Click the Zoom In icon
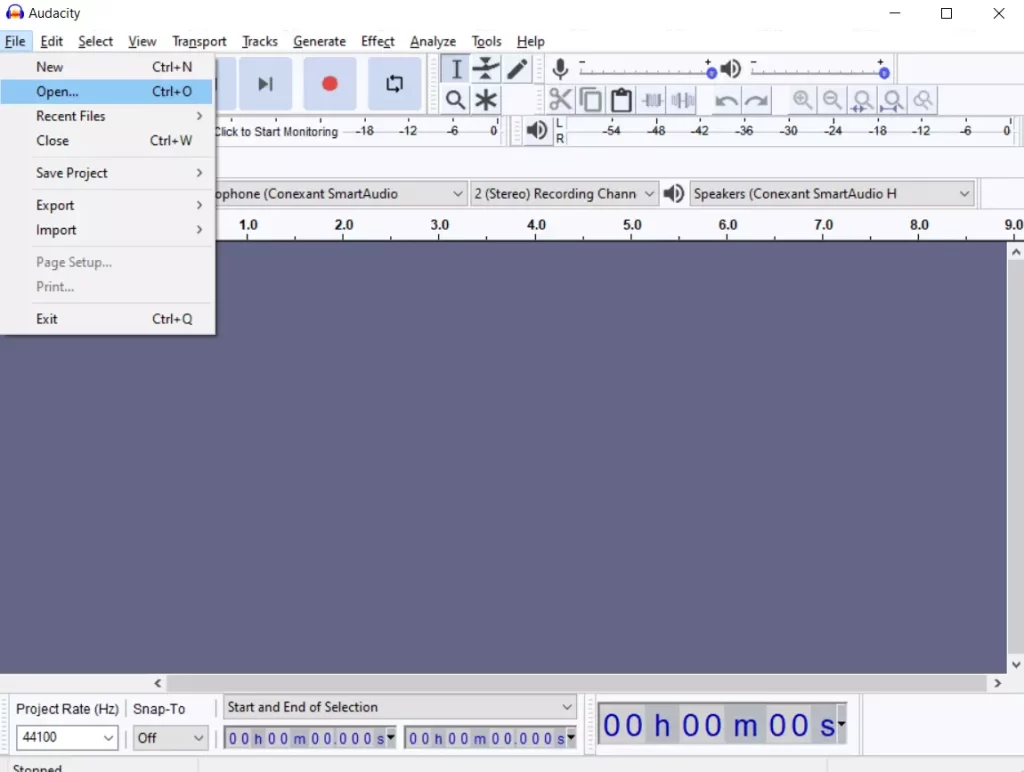 coord(802,100)
